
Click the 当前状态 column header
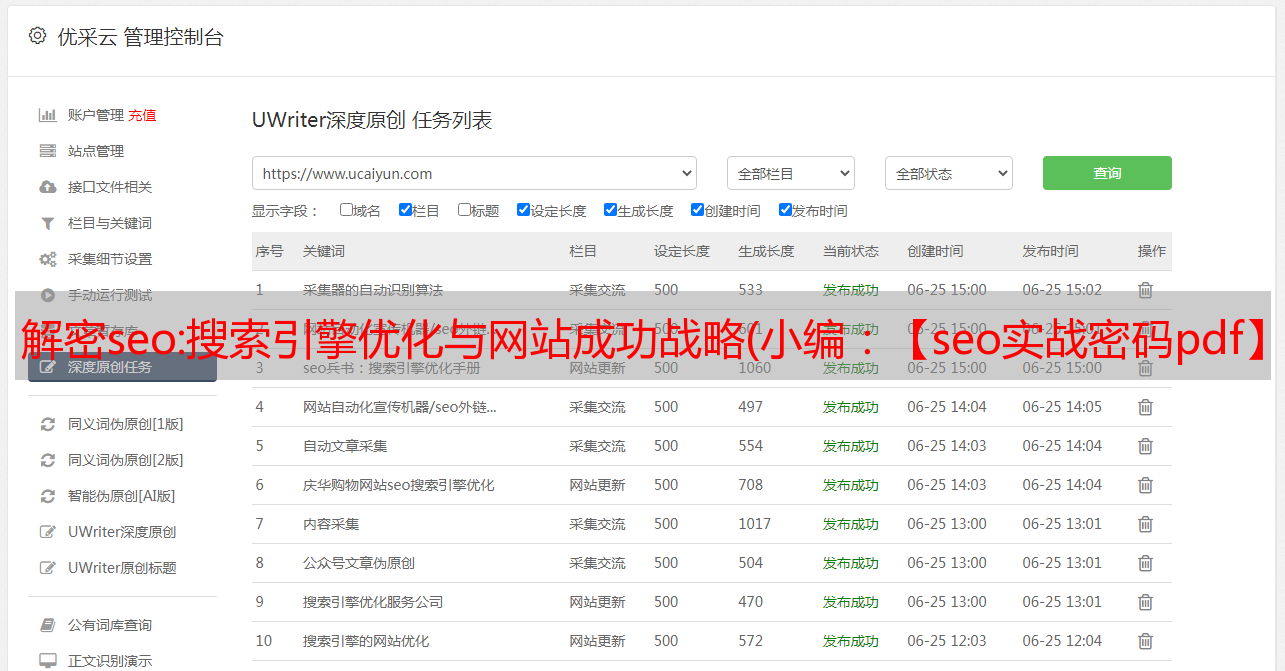click(x=851, y=251)
